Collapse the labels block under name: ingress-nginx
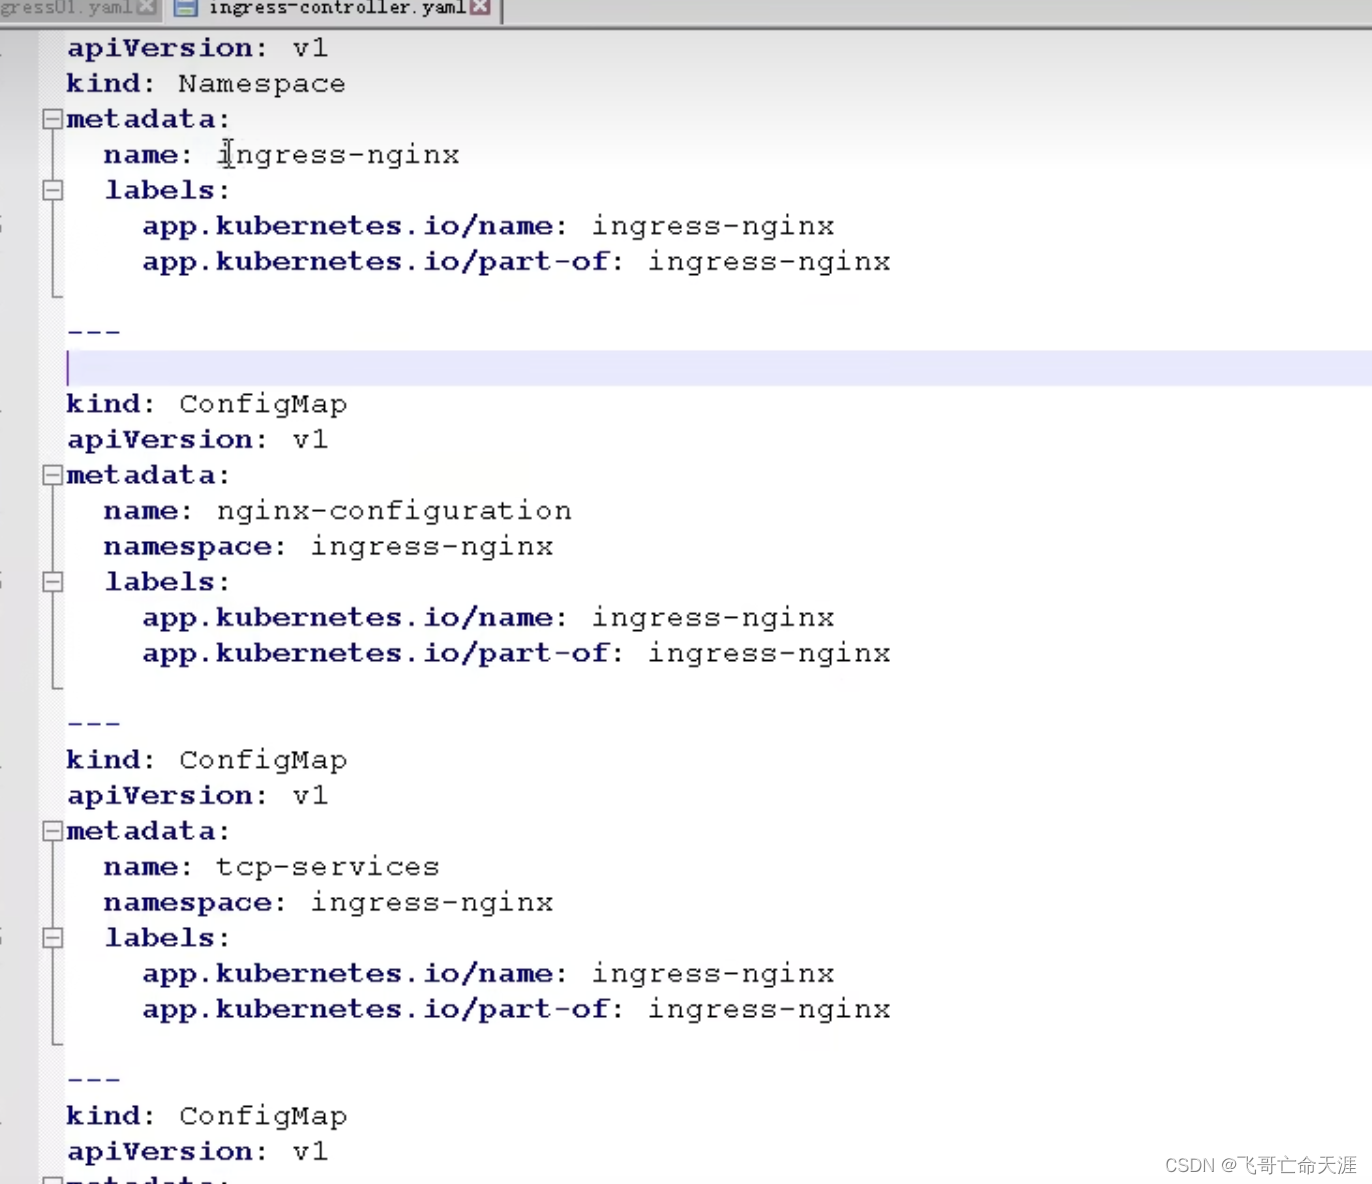The image size is (1372, 1184). (53, 190)
